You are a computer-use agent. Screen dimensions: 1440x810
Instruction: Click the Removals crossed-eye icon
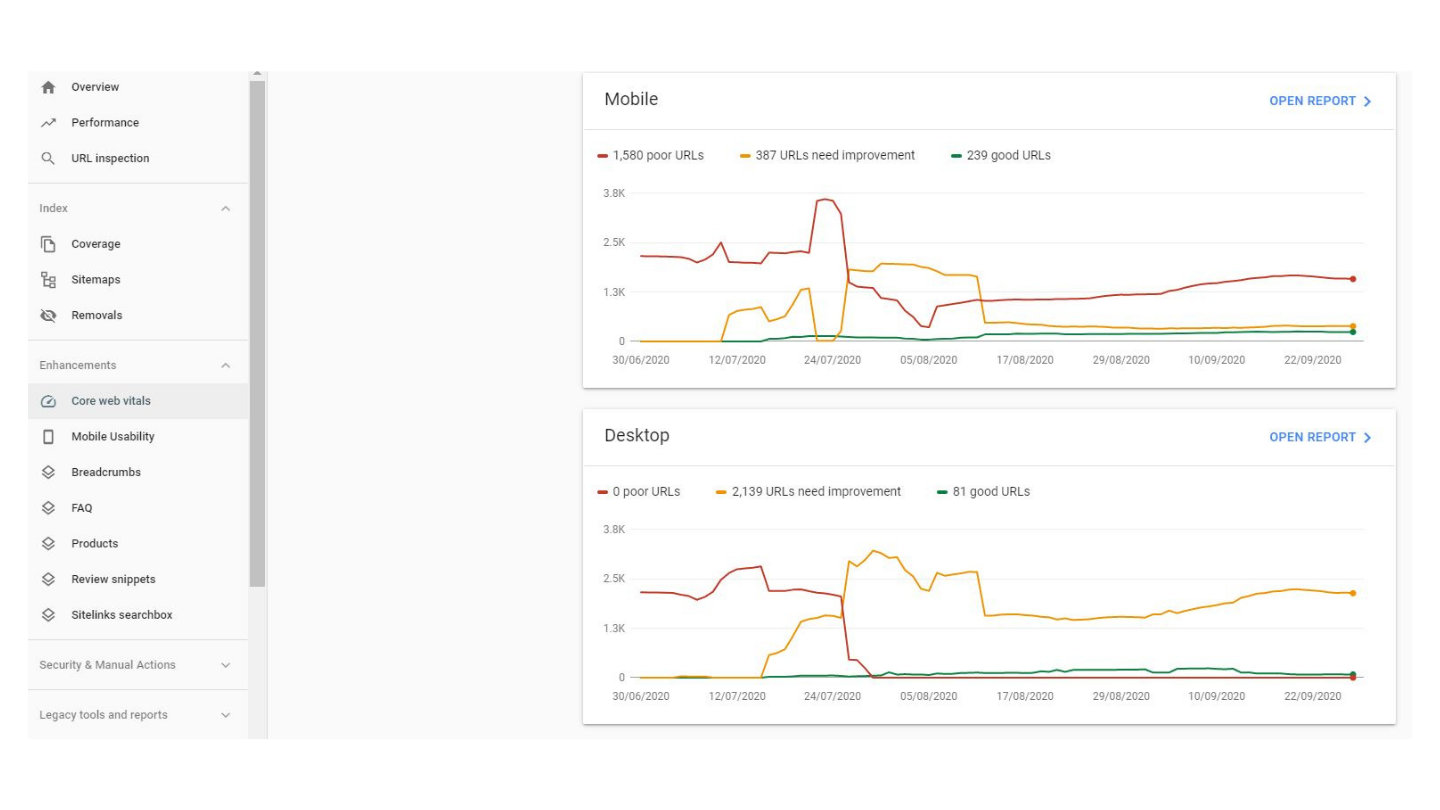pos(48,315)
